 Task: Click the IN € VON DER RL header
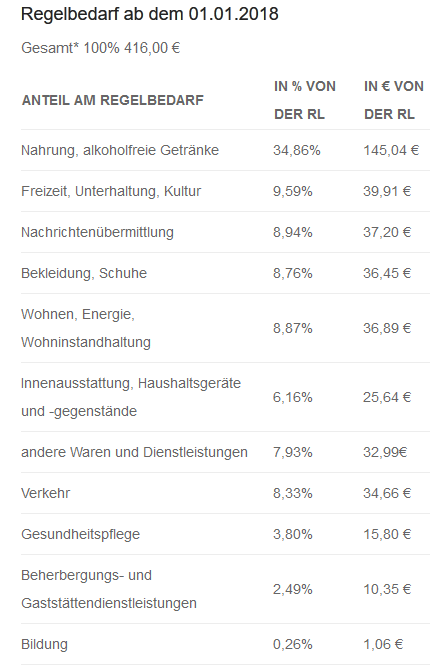pyautogui.click(x=394, y=100)
